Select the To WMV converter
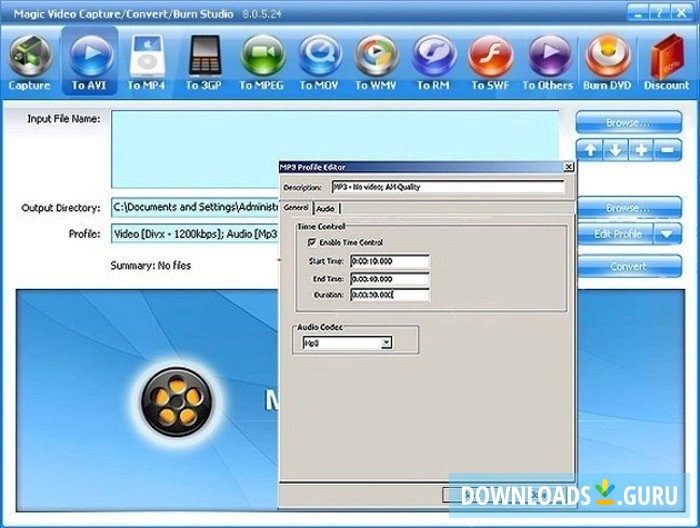The width and height of the screenshot is (700, 528). [x=375, y=62]
